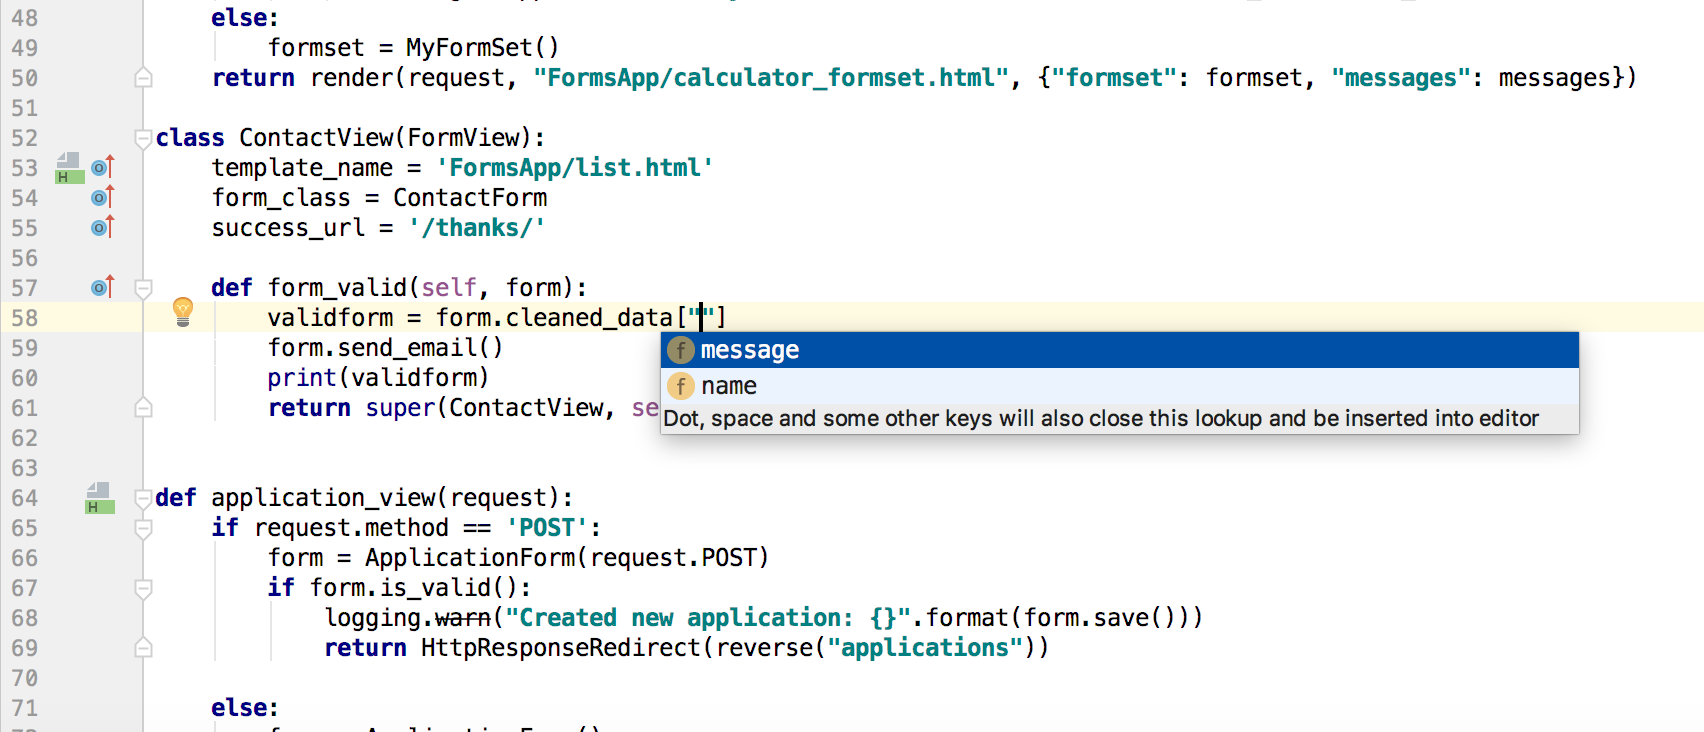Image resolution: width=1704 pixels, height=732 pixels.
Task: Click line number 64 in the gutter
Action: click(x=25, y=498)
